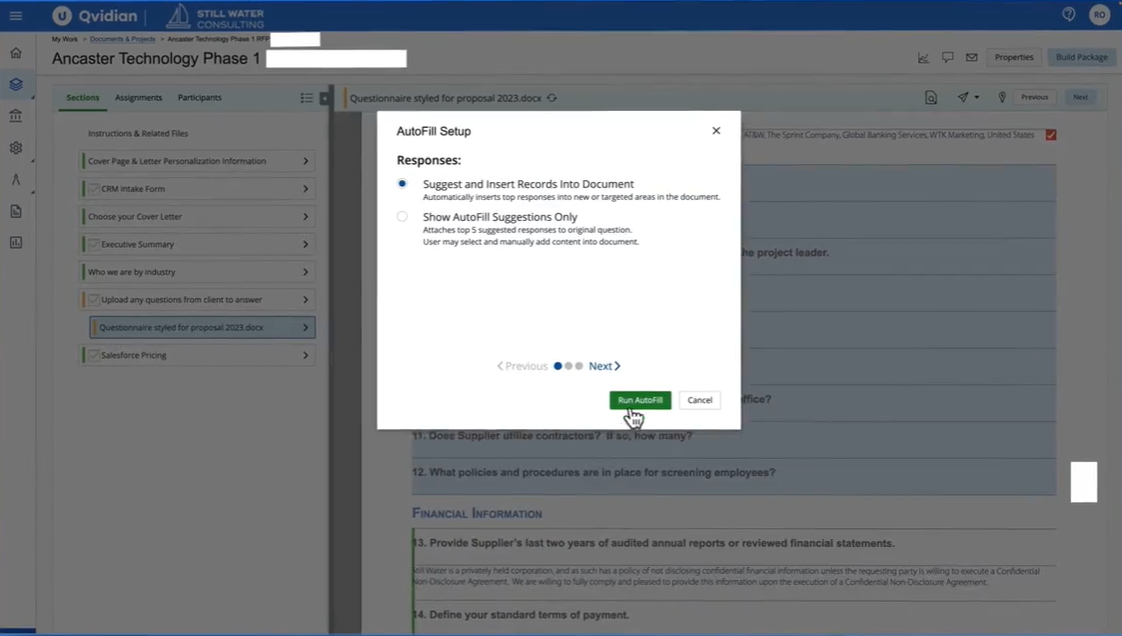
Task: Select the Choose your Cover Letter section
Action: click(x=198, y=217)
